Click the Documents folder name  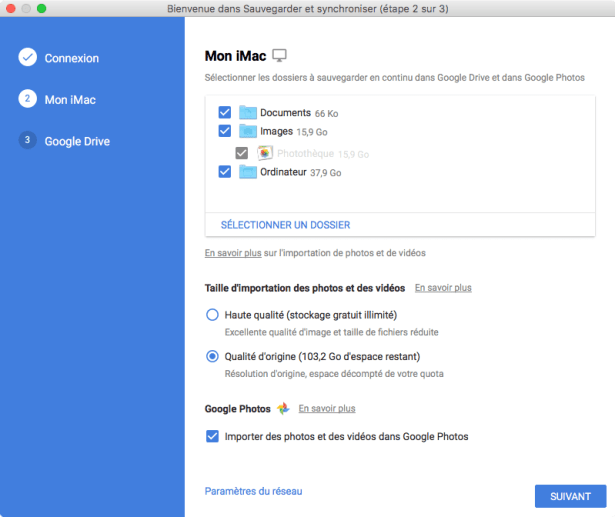click(x=285, y=113)
